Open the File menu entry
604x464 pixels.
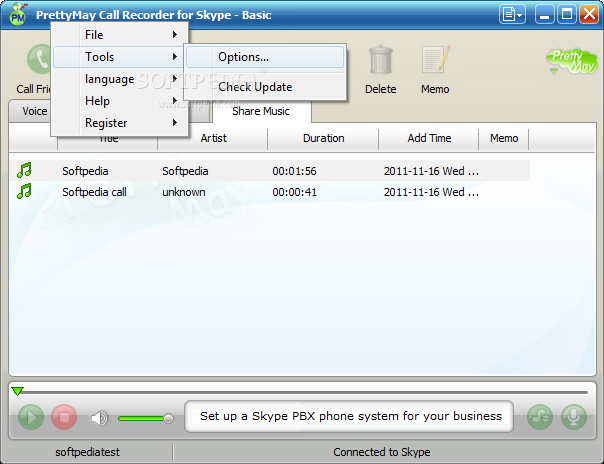(119, 35)
